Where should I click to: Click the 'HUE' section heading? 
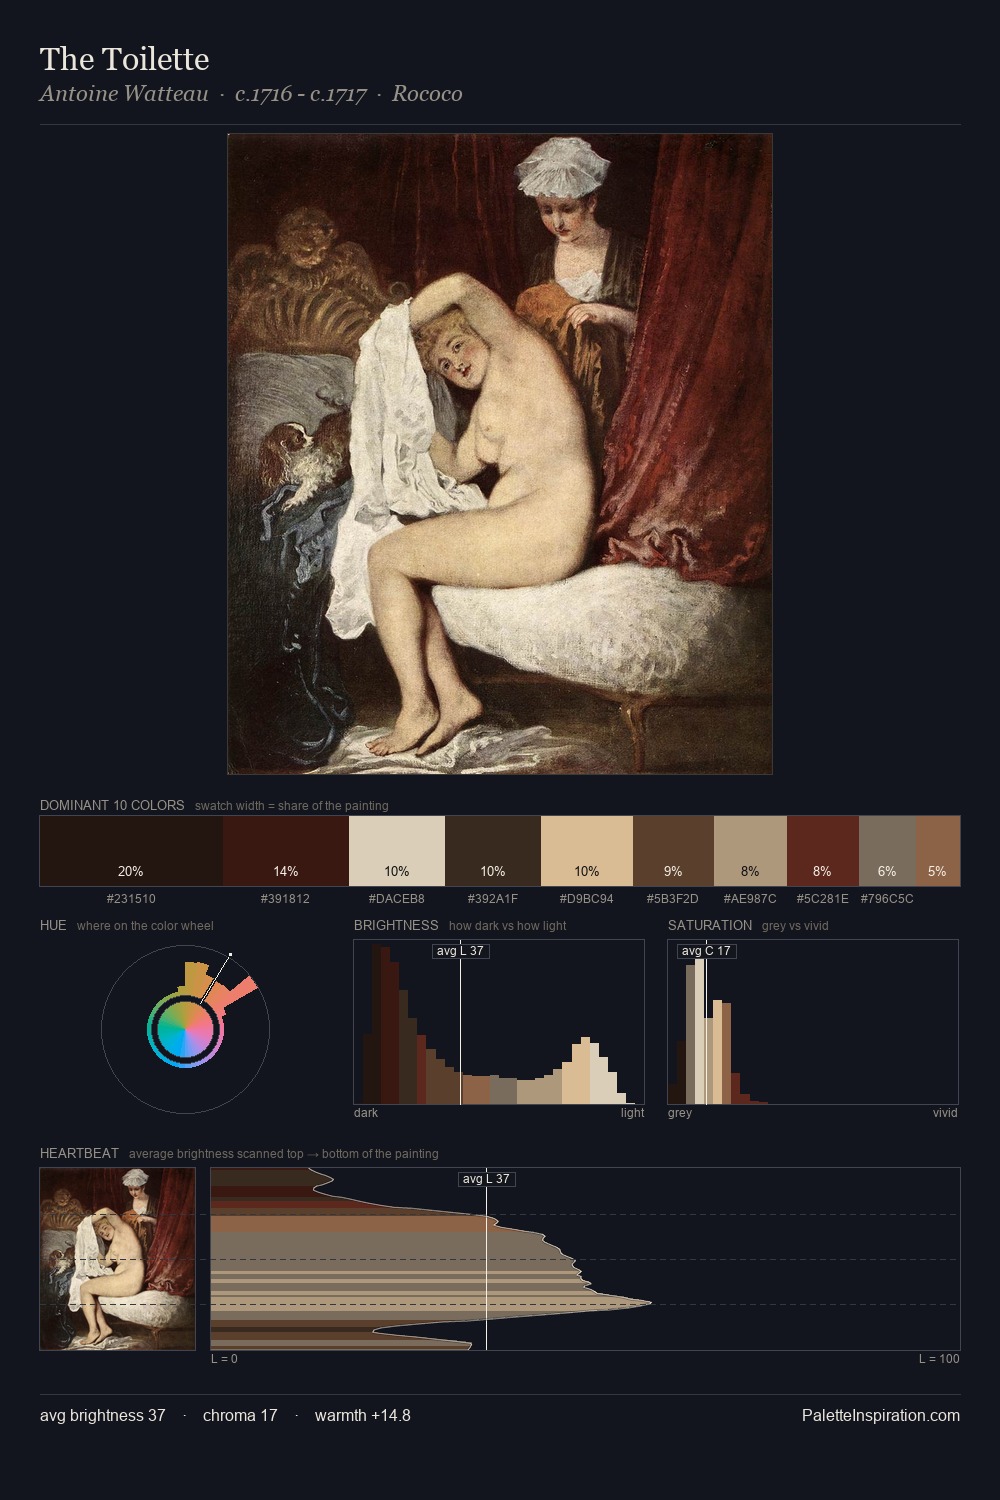tap(53, 925)
